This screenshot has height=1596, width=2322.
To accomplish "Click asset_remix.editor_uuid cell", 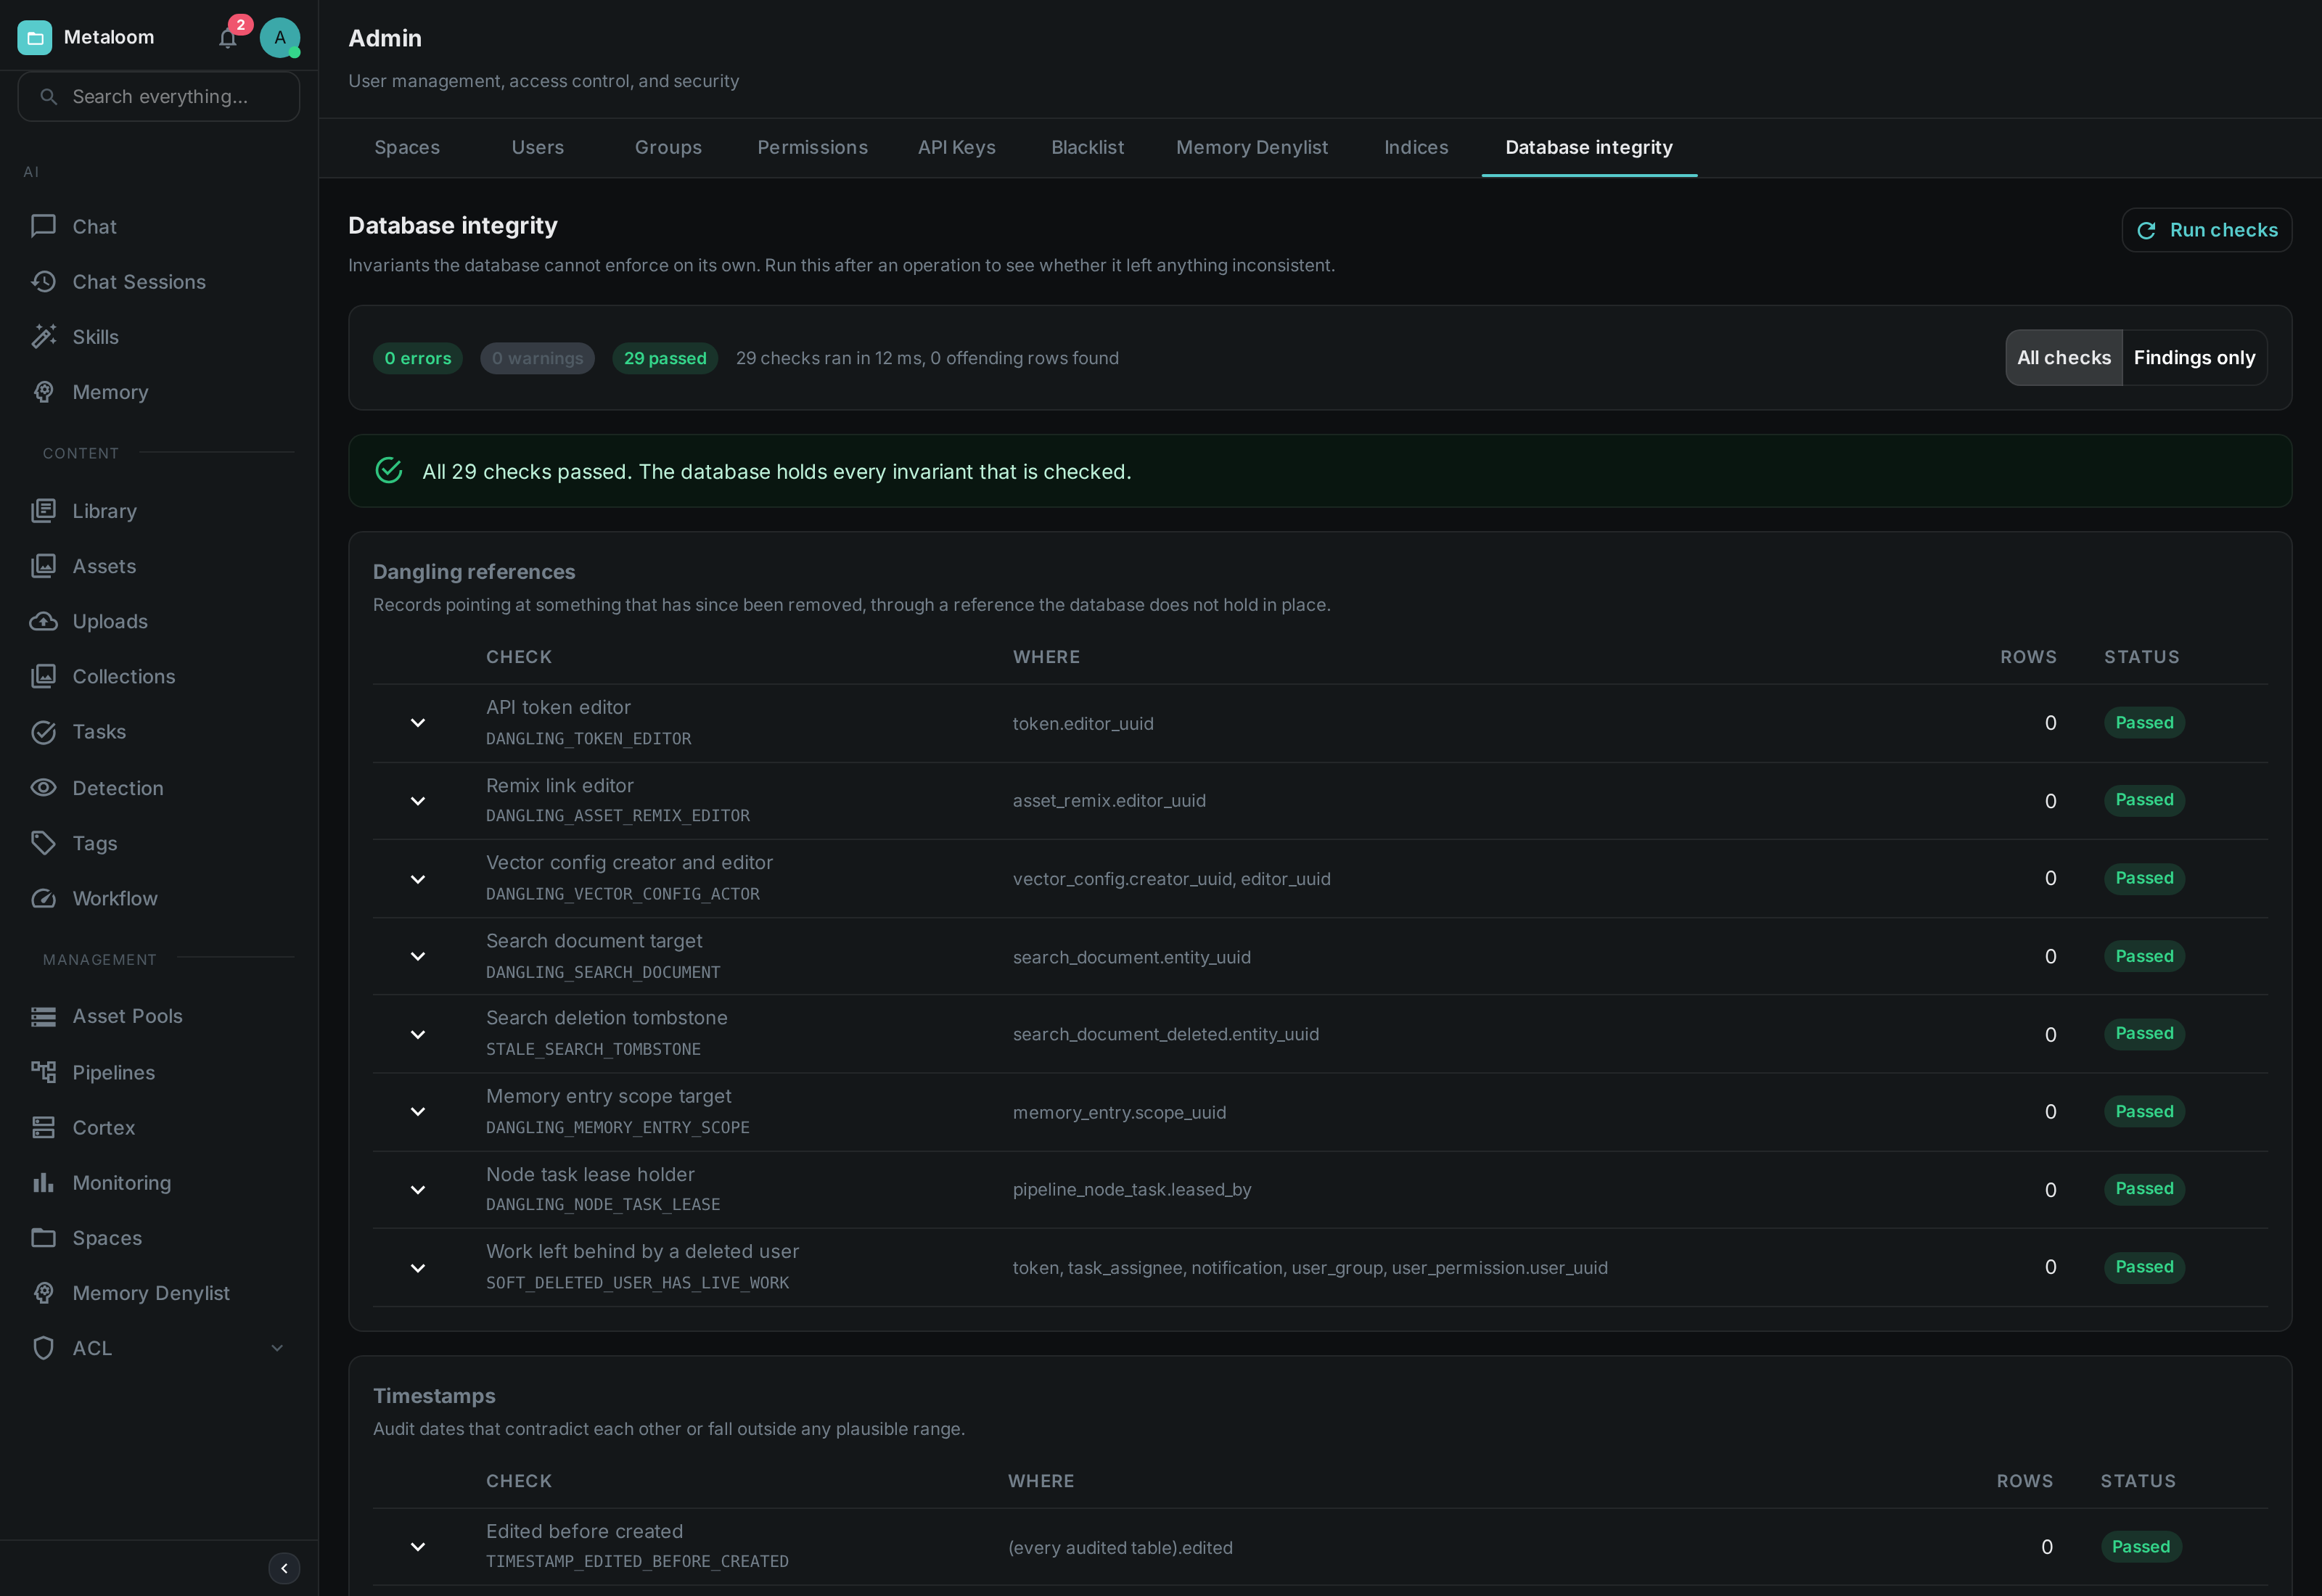I will pos(1109,800).
